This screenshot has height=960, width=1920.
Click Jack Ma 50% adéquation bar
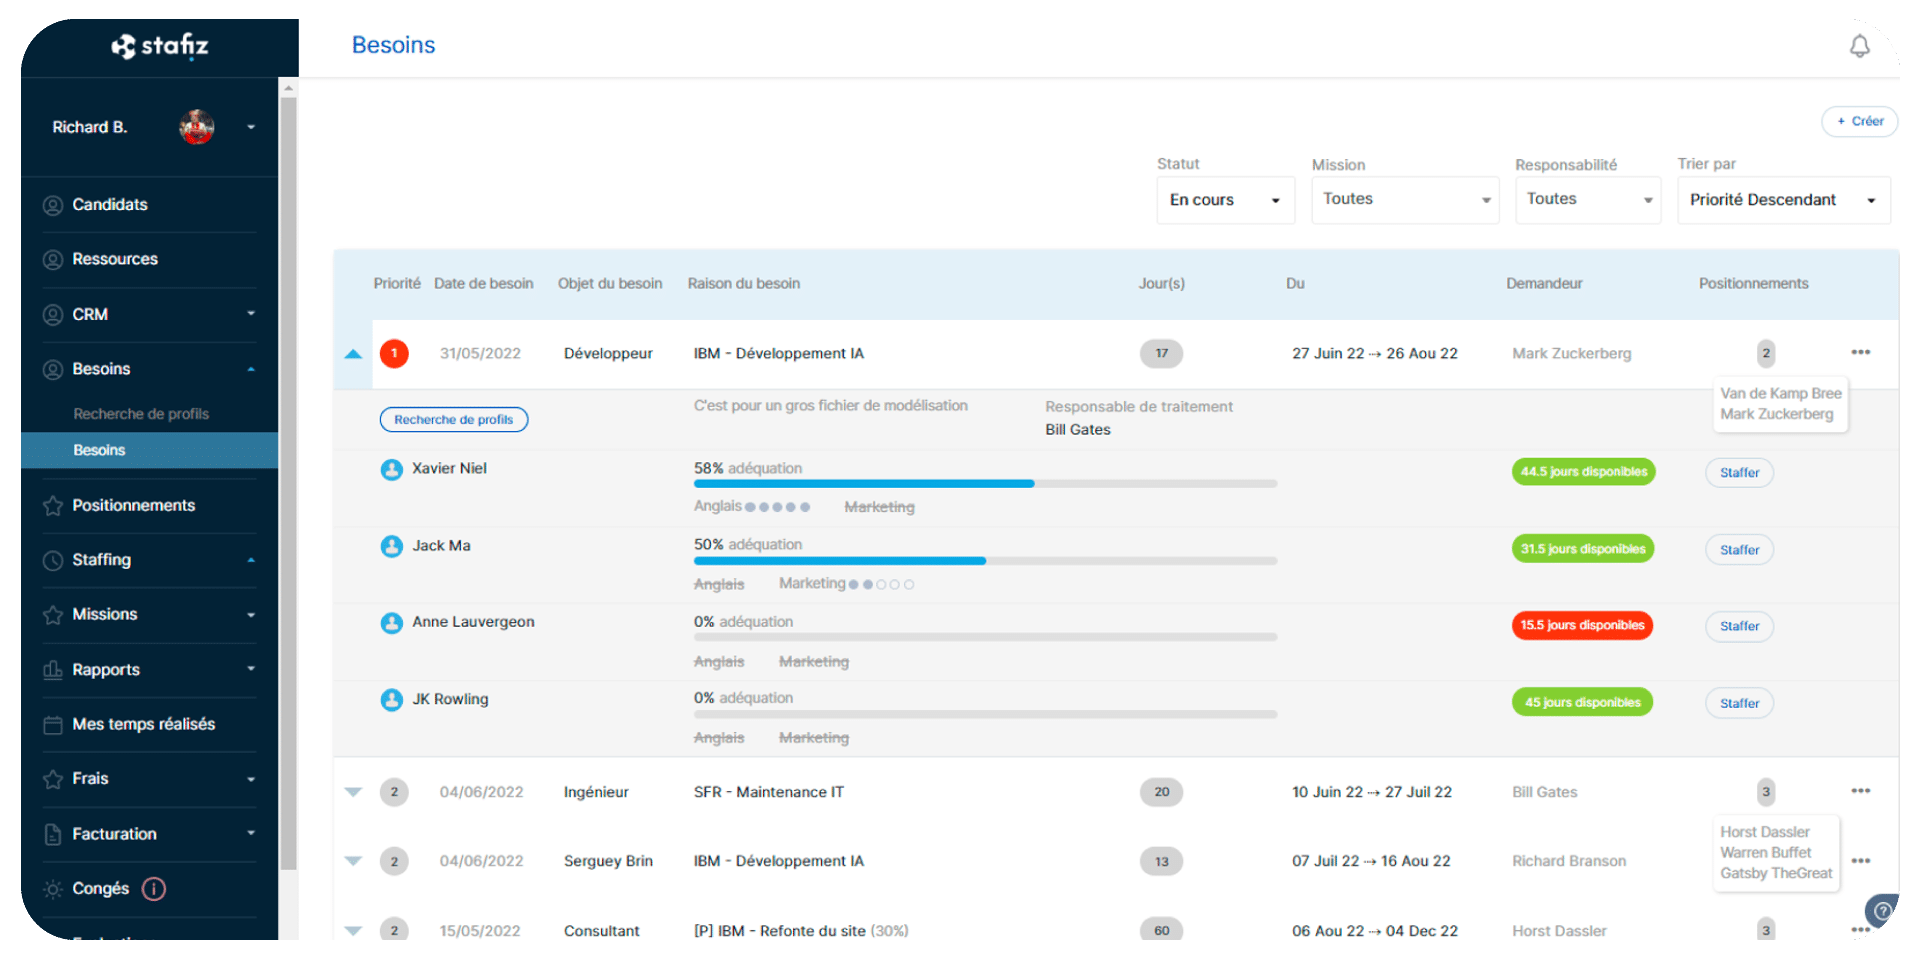click(985, 561)
